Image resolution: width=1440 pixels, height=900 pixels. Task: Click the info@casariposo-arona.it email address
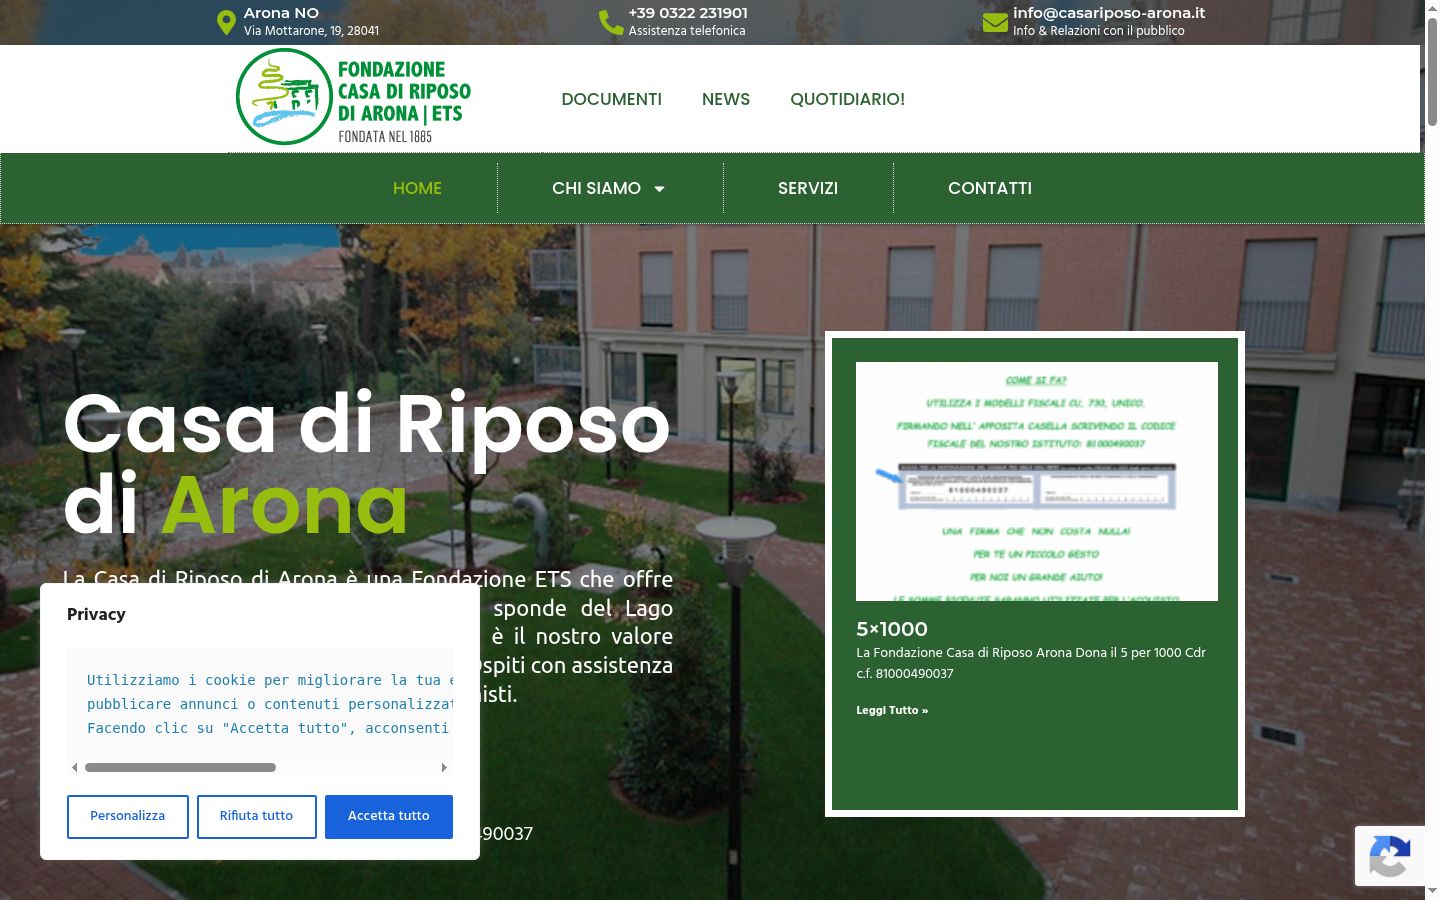(1109, 13)
